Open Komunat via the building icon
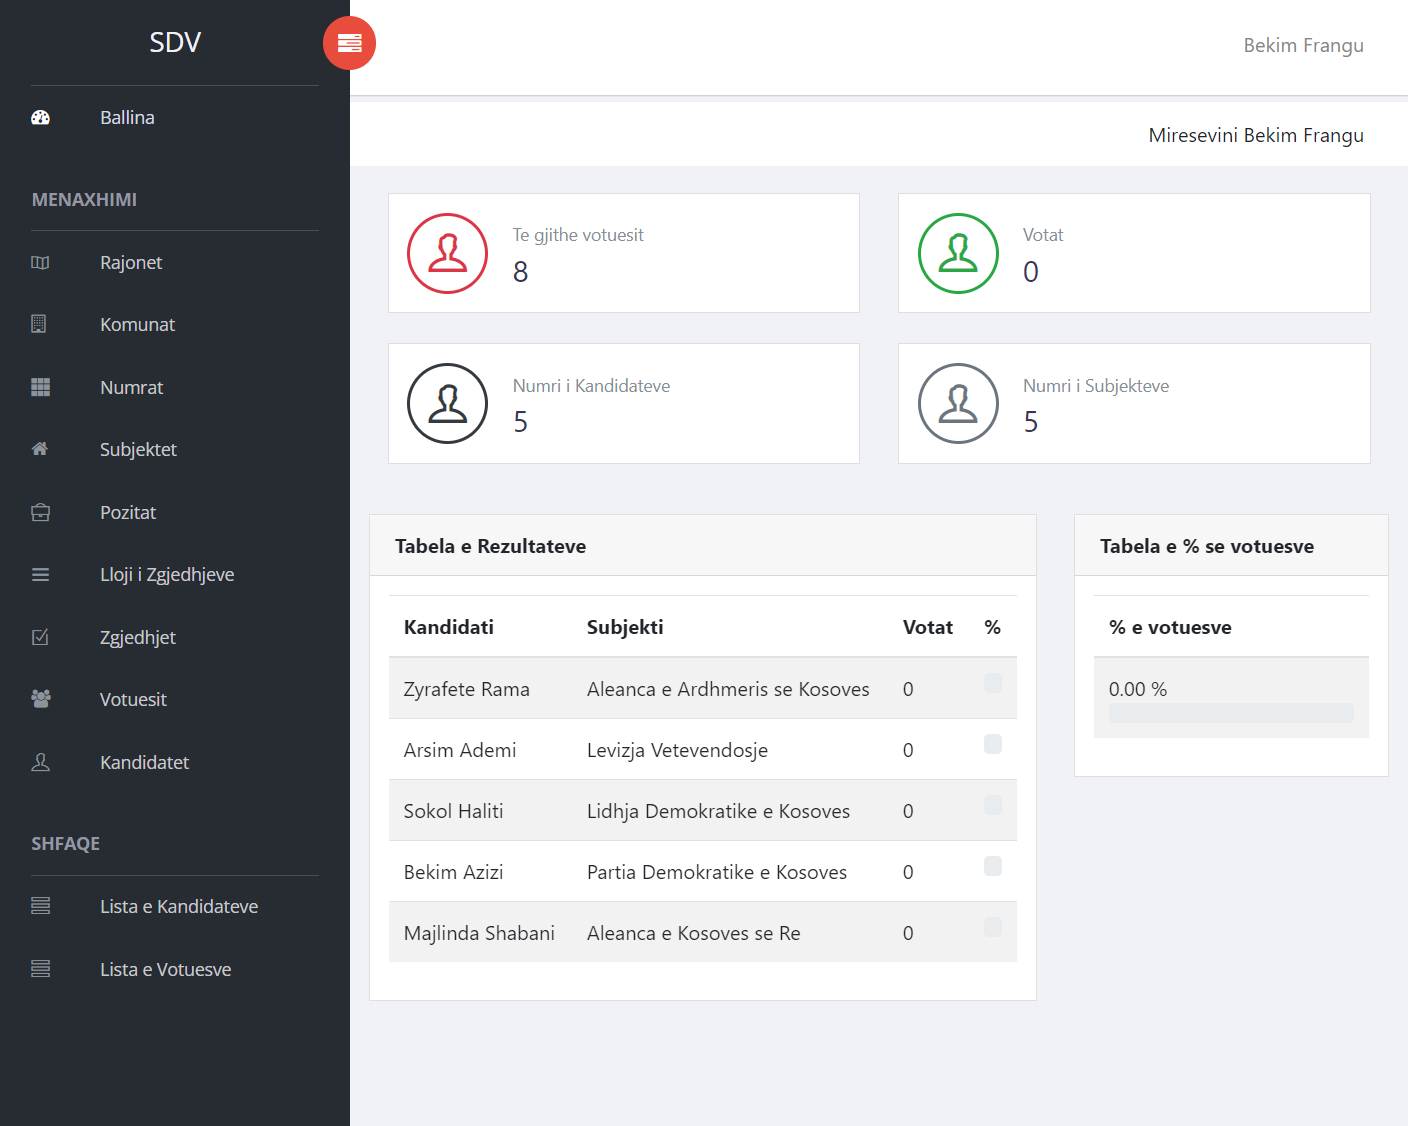Image resolution: width=1408 pixels, height=1126 pixels. [40, 324]
